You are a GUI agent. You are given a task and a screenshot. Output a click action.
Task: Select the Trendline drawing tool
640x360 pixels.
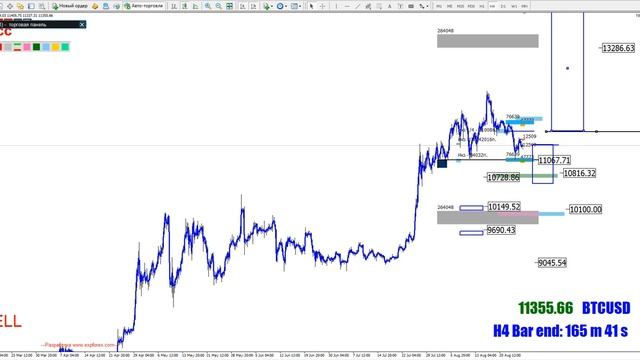358,6
